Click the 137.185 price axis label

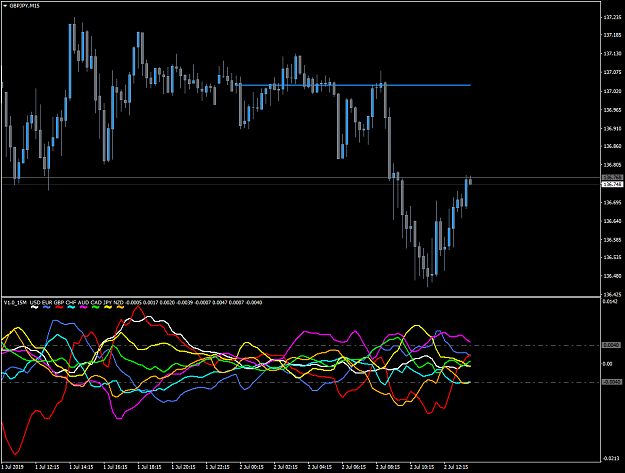pos(613,35)
